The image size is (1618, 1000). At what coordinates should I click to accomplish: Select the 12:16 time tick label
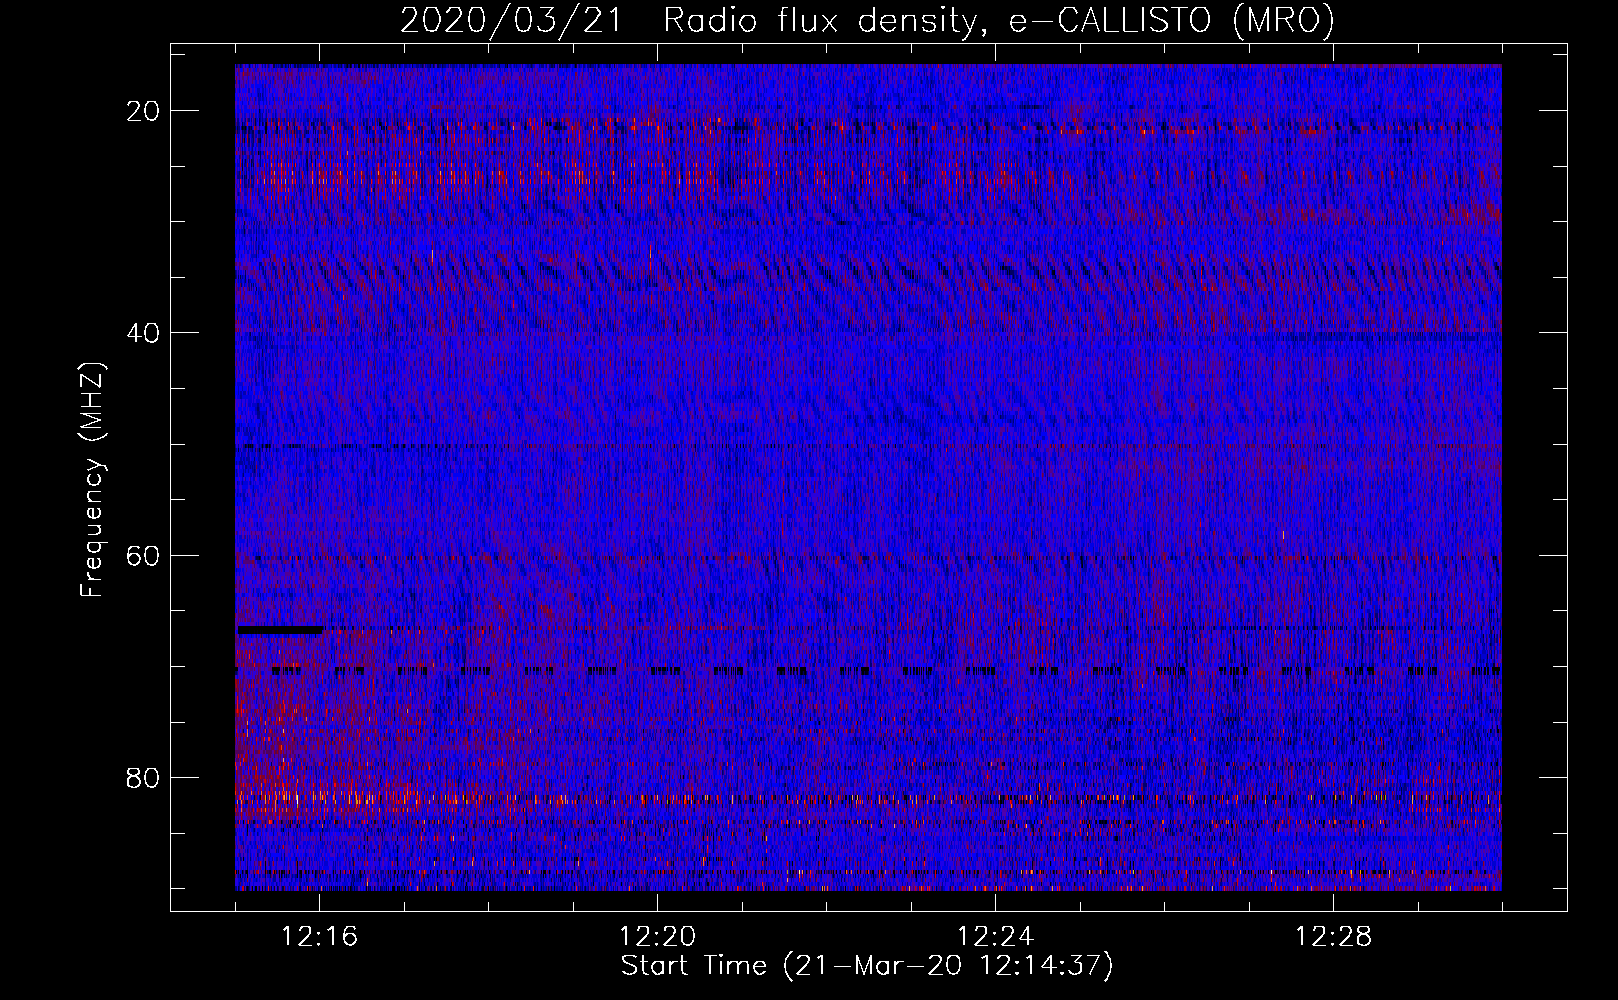pos(320,937)
